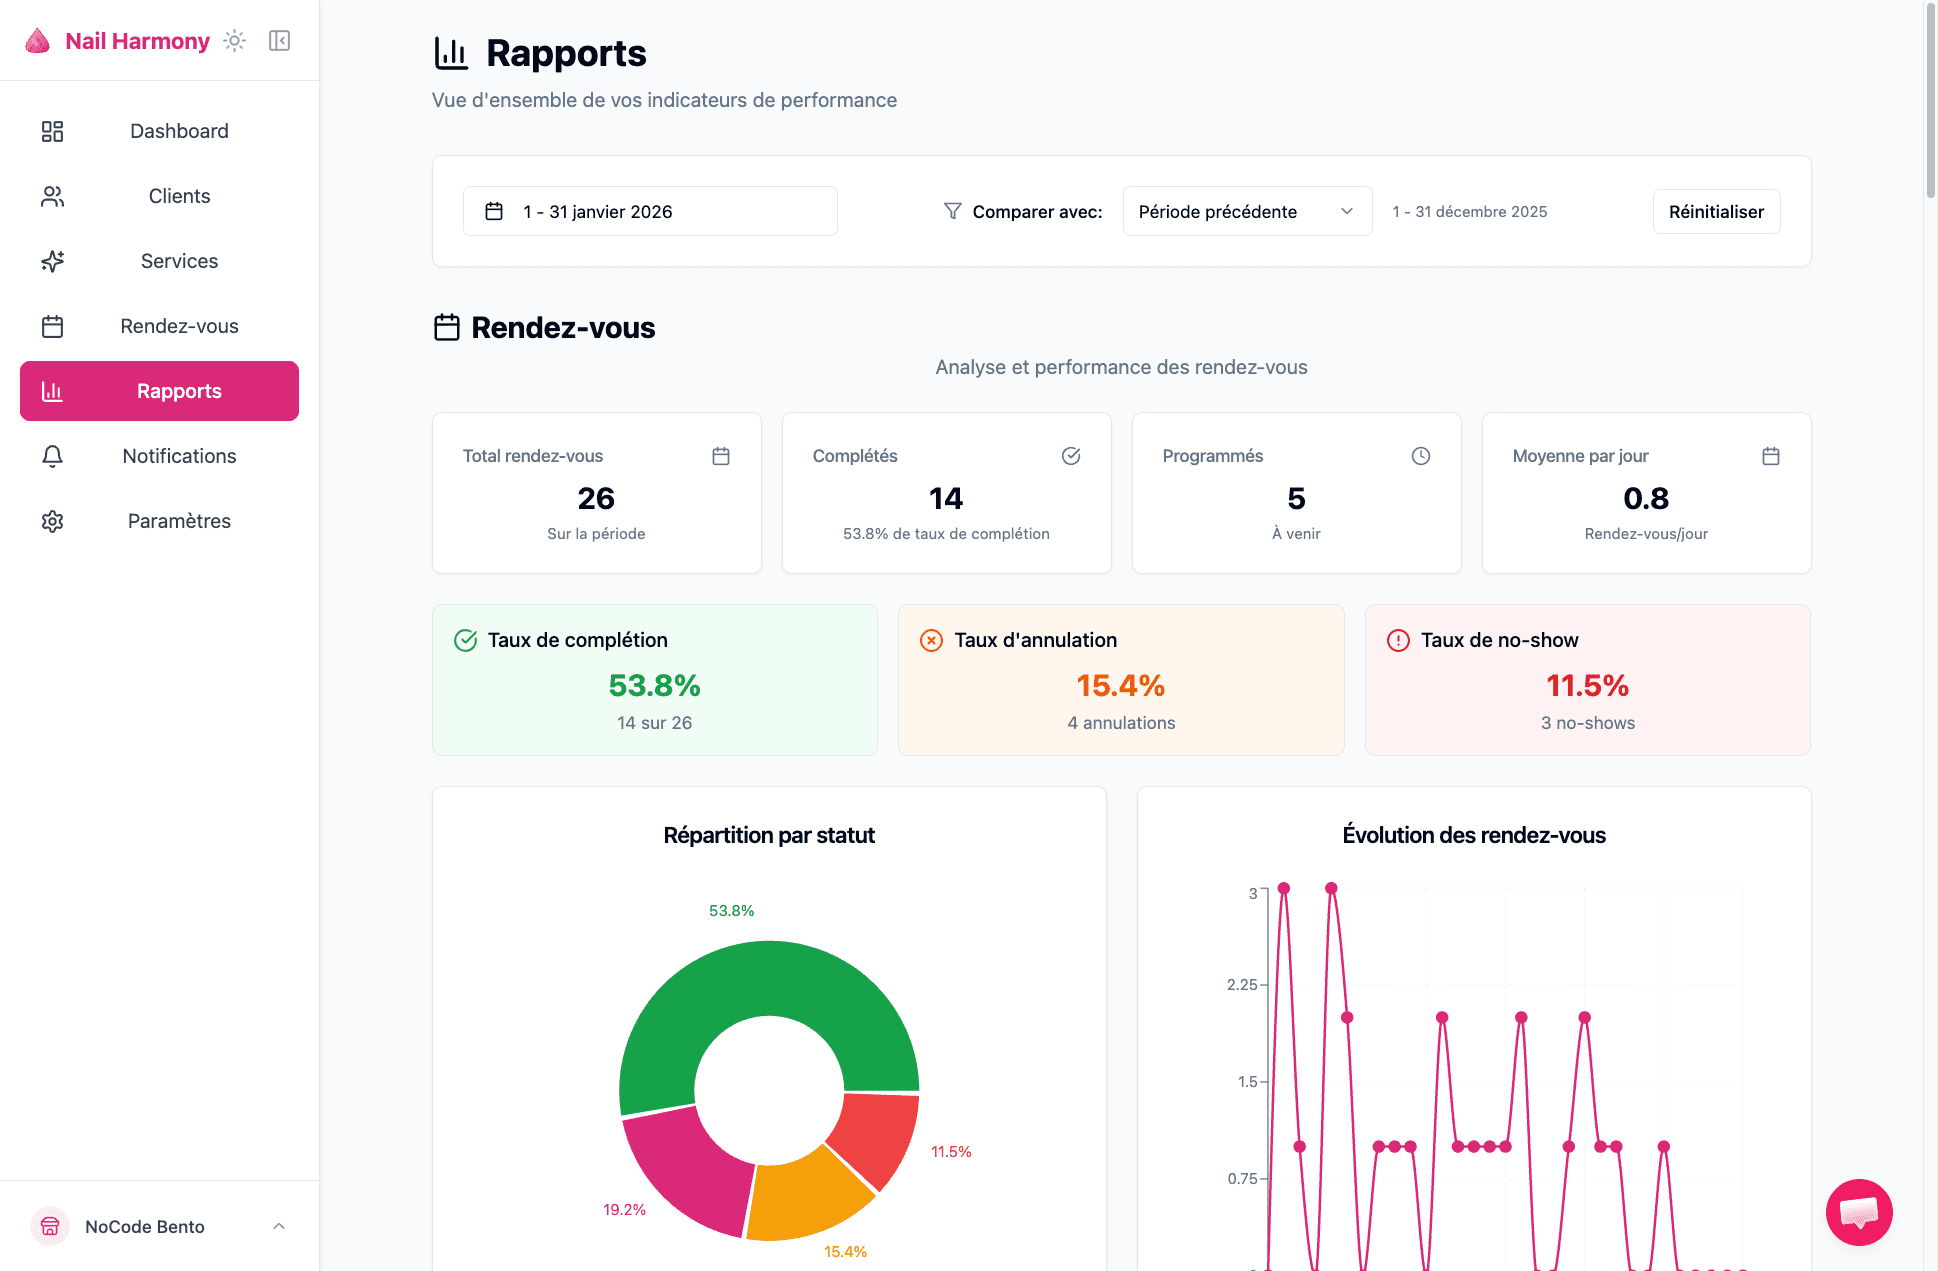Select the Rapports chart icon
The width and height of the screenshot is (1938, 1271).
(x=52, y=391)
